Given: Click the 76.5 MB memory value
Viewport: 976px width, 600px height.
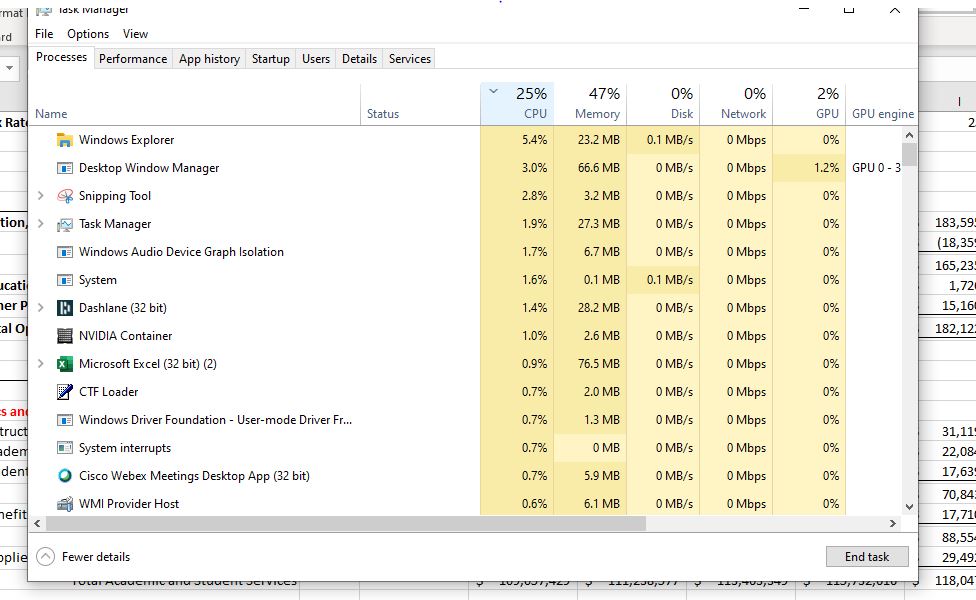Looking at the screenshot, I should [x=598, y=364].
